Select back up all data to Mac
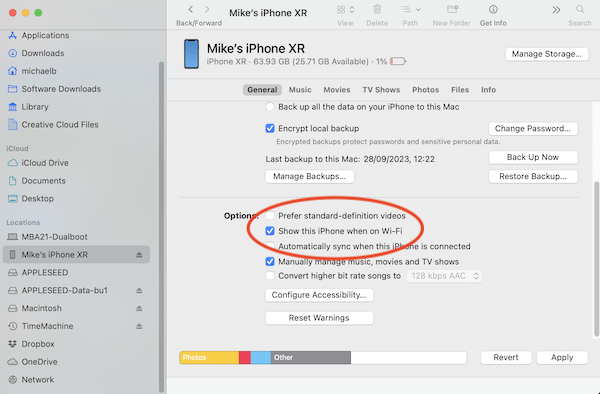The height and width of the screenshot is (394, 600). click(x=270, y=107)
